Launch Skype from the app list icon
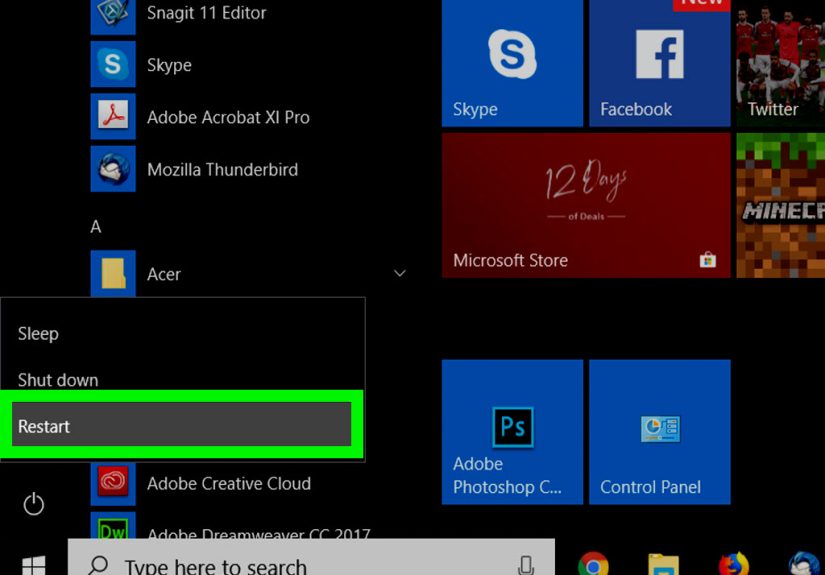The image size is (825, 575). point(113,64)
